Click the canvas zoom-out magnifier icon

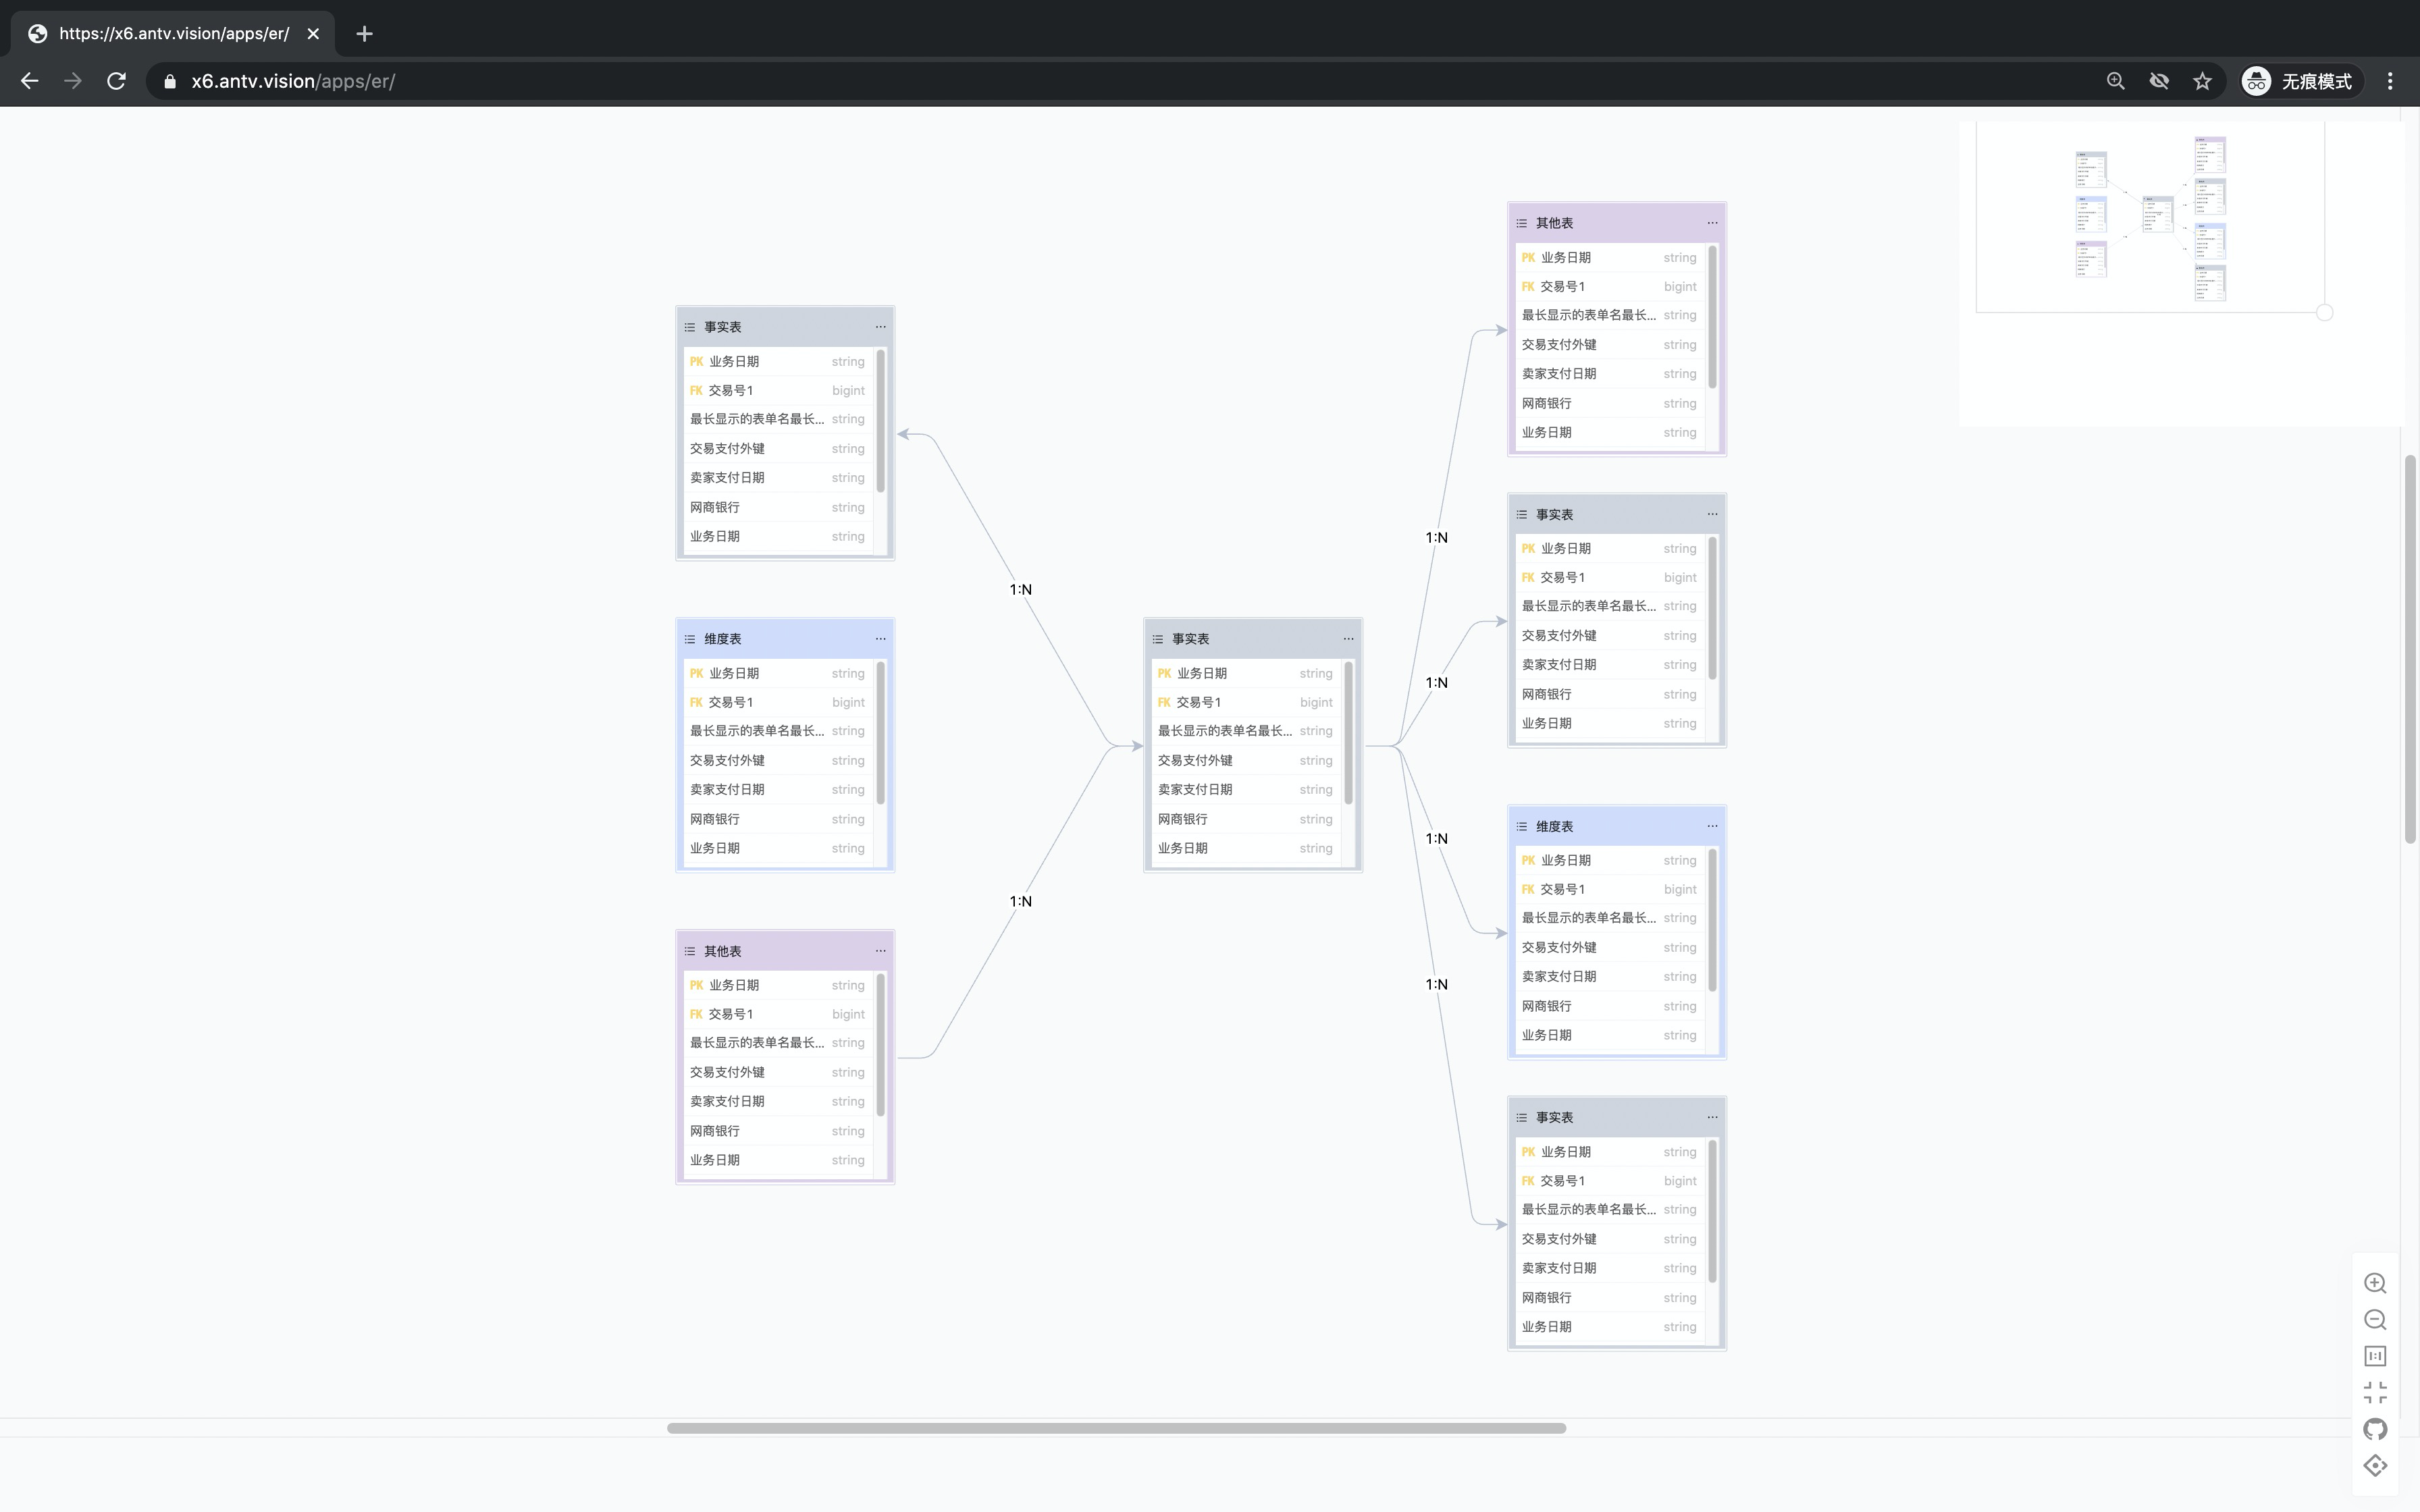[2375, 1320]
